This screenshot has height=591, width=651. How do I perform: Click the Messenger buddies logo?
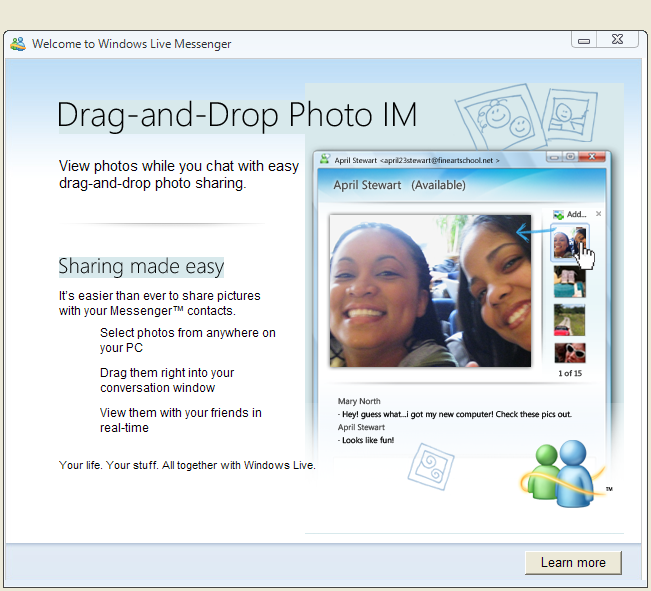point(562,471)
